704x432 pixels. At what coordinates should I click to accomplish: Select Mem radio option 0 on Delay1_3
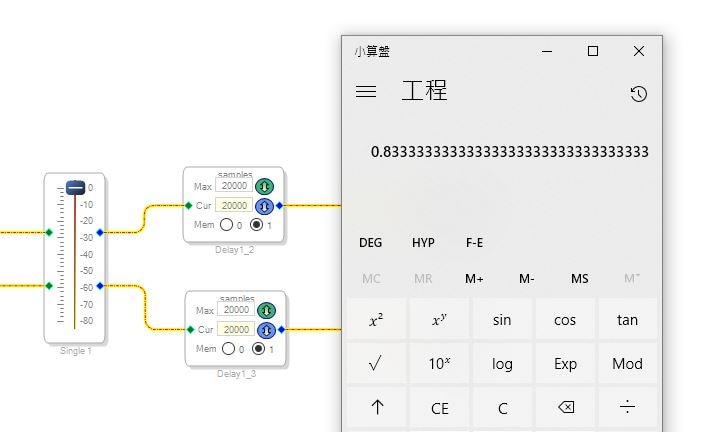pos(228,348)
